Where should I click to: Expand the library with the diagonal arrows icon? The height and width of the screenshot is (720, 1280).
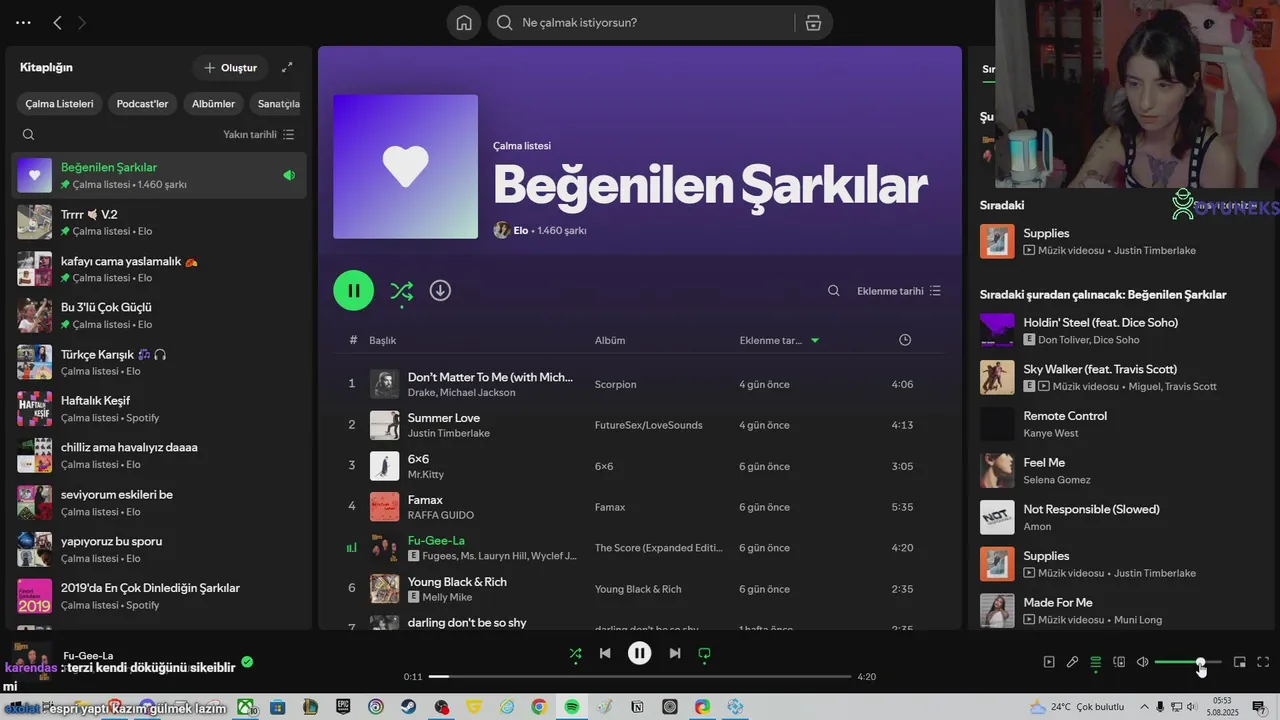(x=287, y=67)
